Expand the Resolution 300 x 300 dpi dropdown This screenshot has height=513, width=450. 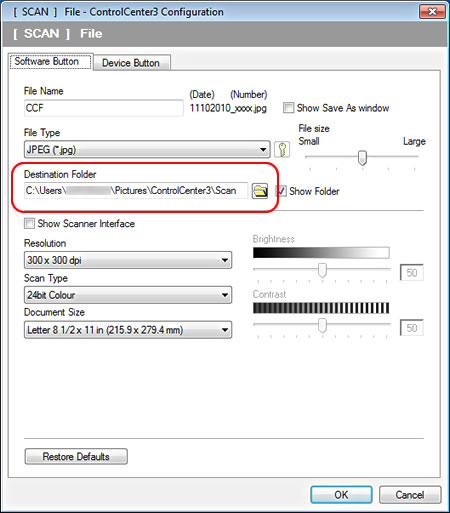point(128,260)
